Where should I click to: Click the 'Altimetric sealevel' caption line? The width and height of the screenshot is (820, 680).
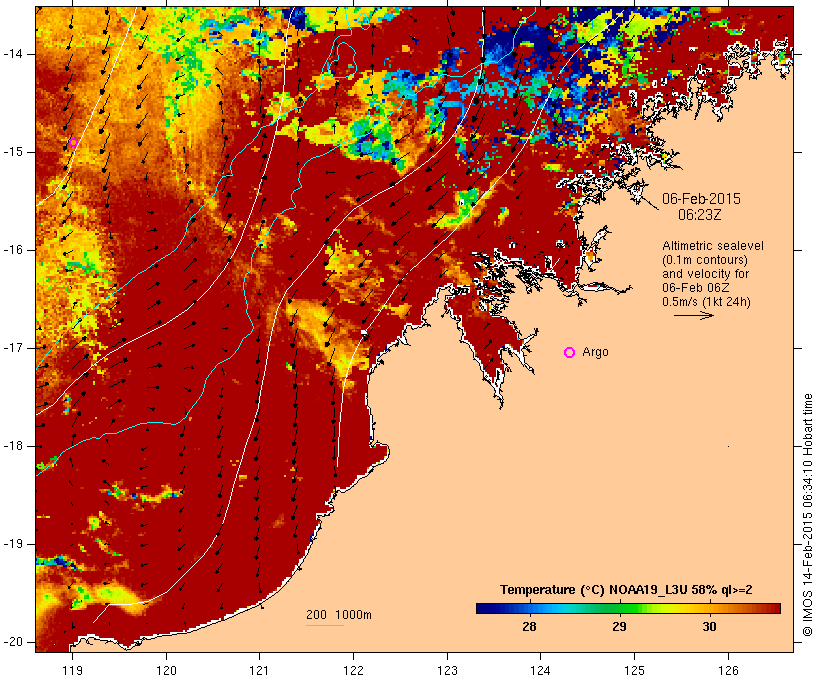coord(713,246)
